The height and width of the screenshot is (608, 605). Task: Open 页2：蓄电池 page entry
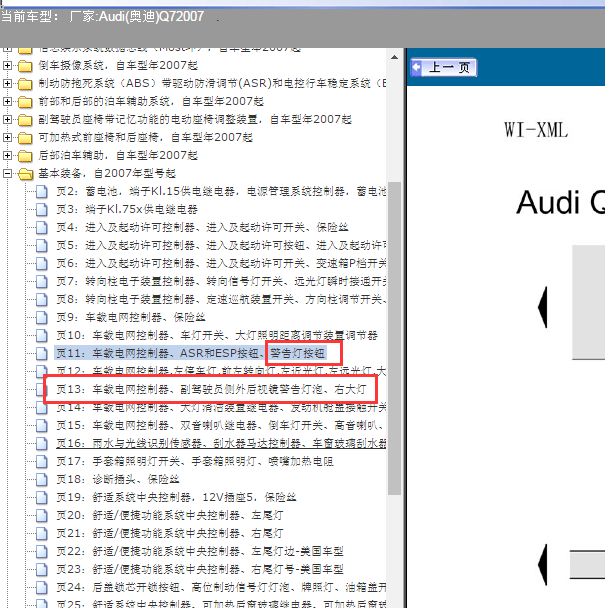(221, 191)
